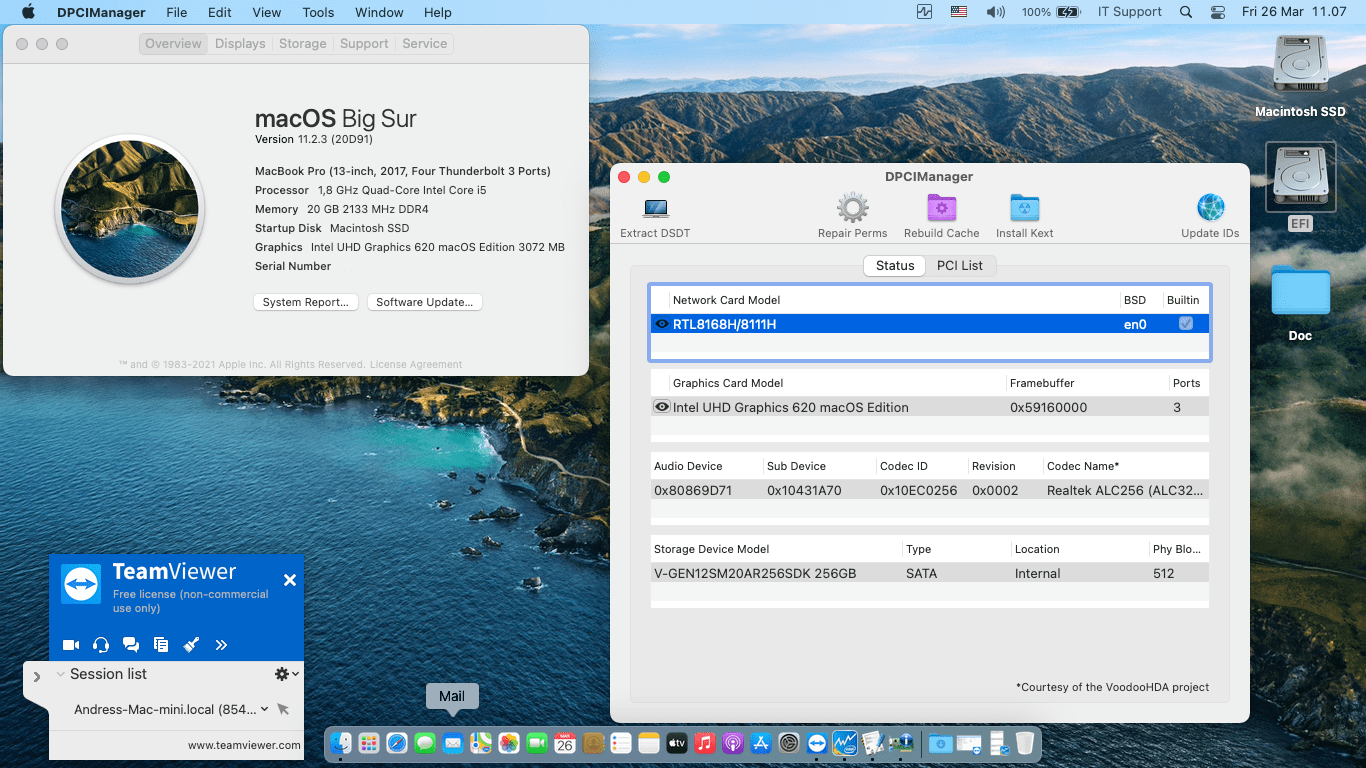Open Mail from the dock
1366x768 pixels.
[x=453, y=743]
